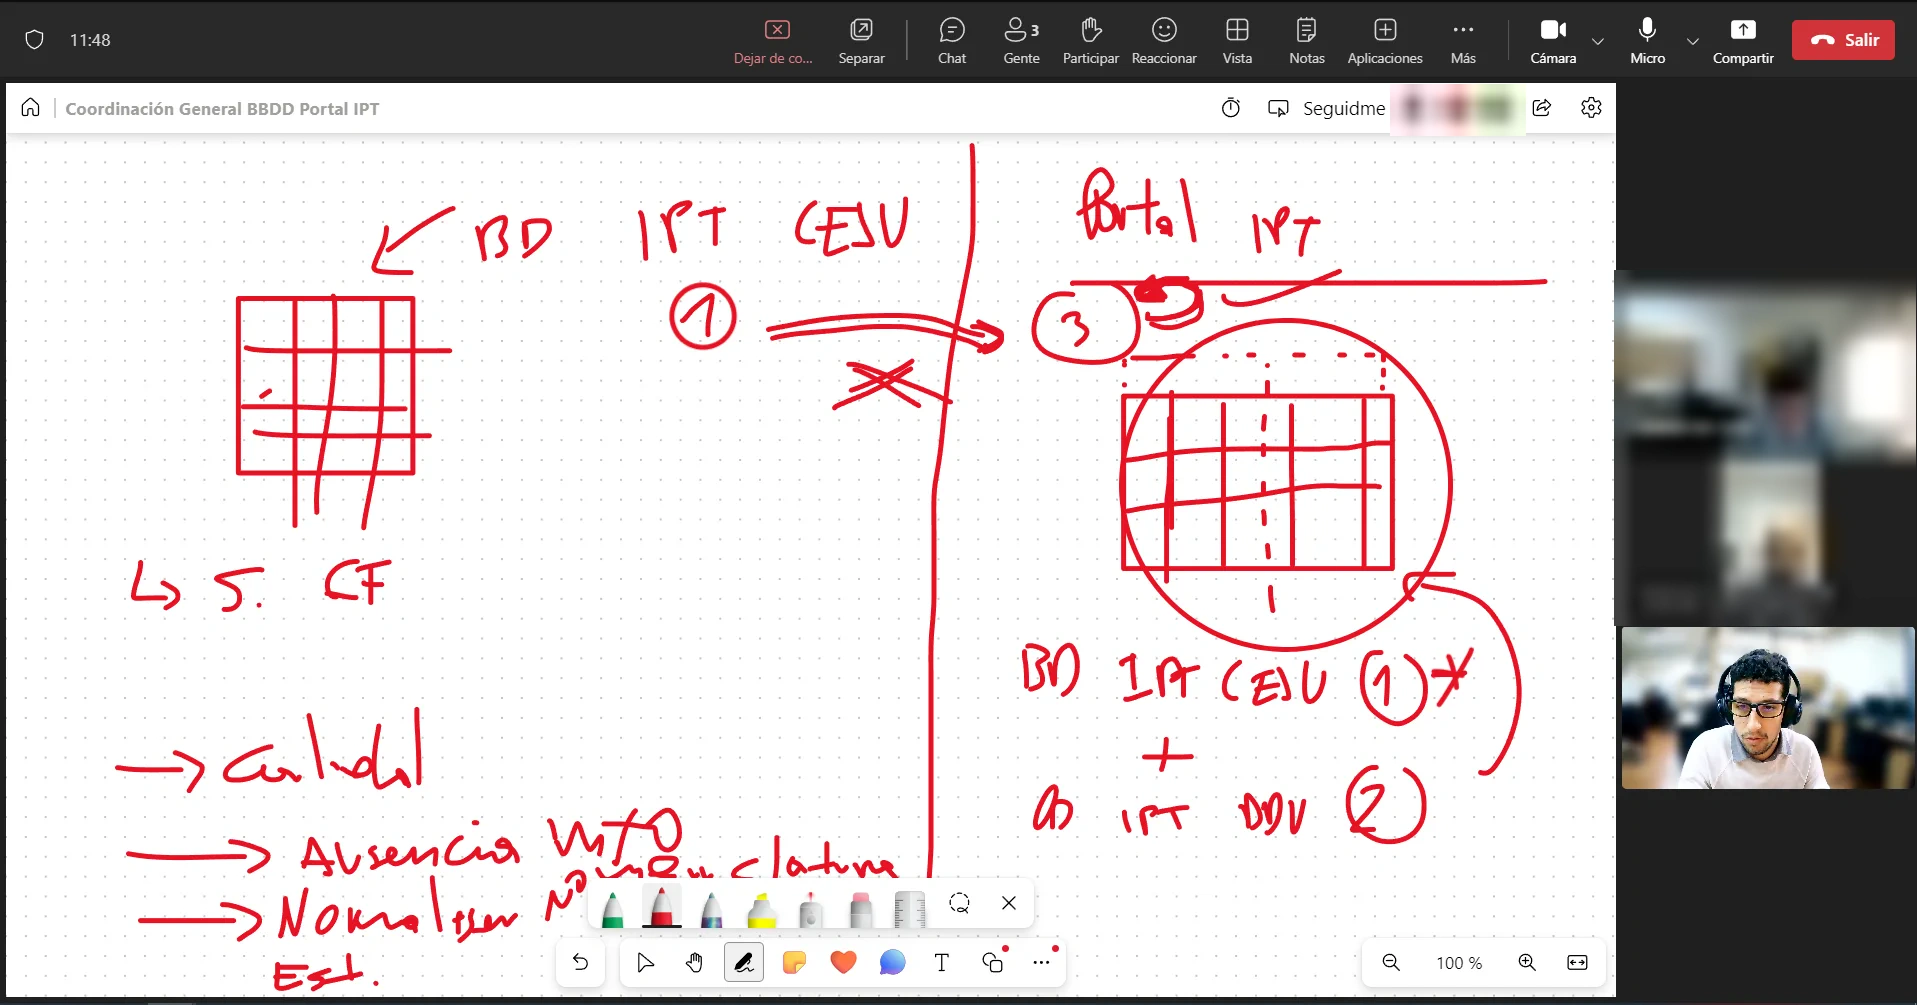Viewport: 1917px width, 1005px height.
Task: Open the Más menu
Action: pos(1463,41)
